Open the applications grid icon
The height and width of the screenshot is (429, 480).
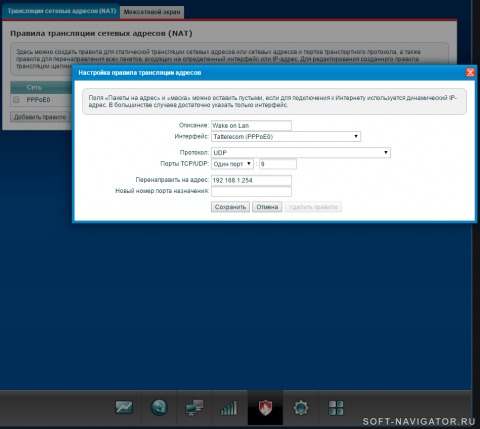(336, 408)
